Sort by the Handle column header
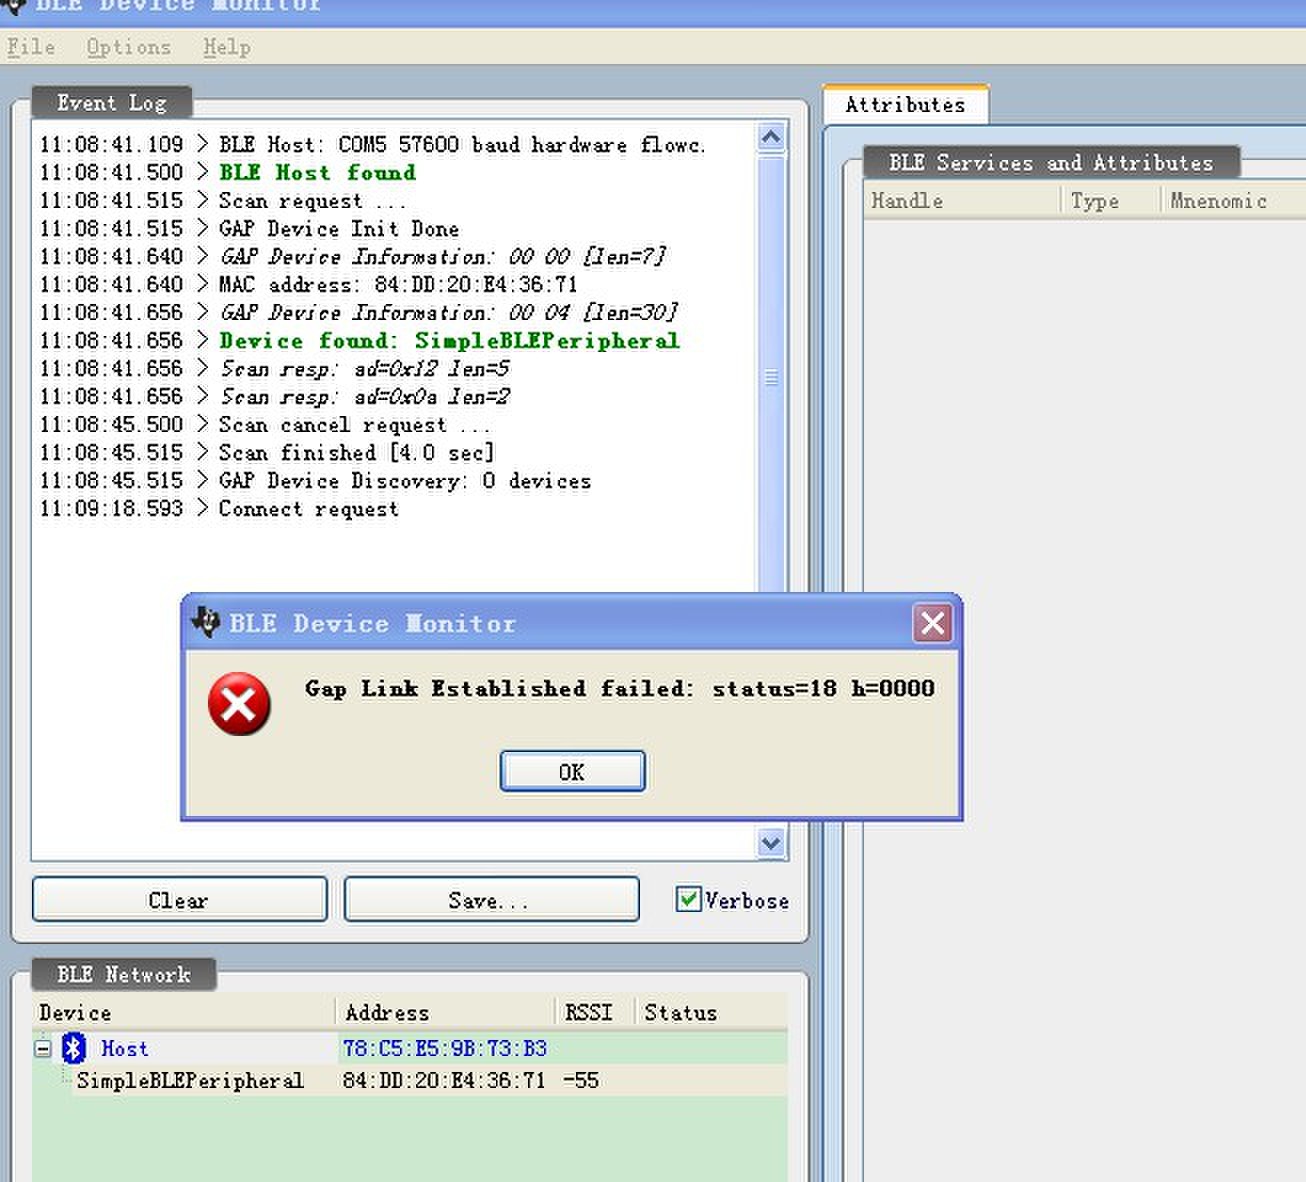The width and height of the screenshot is (1306, 1182). pos(961,201)
